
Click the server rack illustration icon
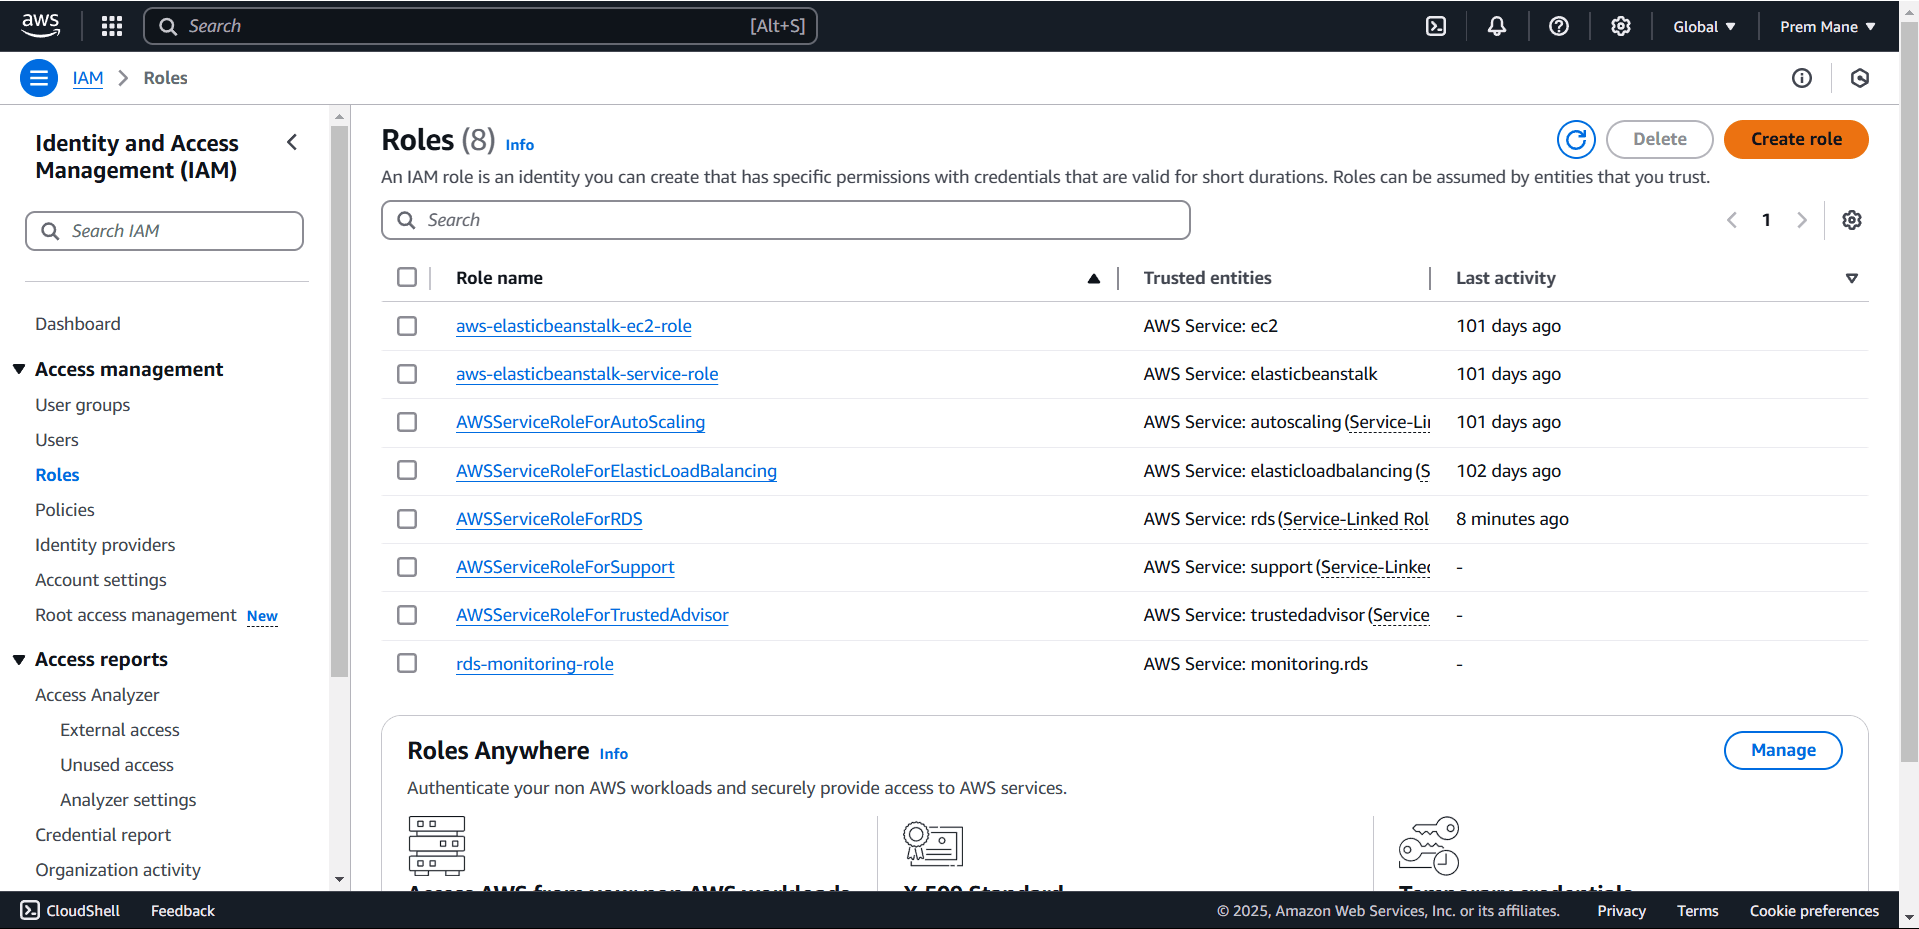pos(437,846)
